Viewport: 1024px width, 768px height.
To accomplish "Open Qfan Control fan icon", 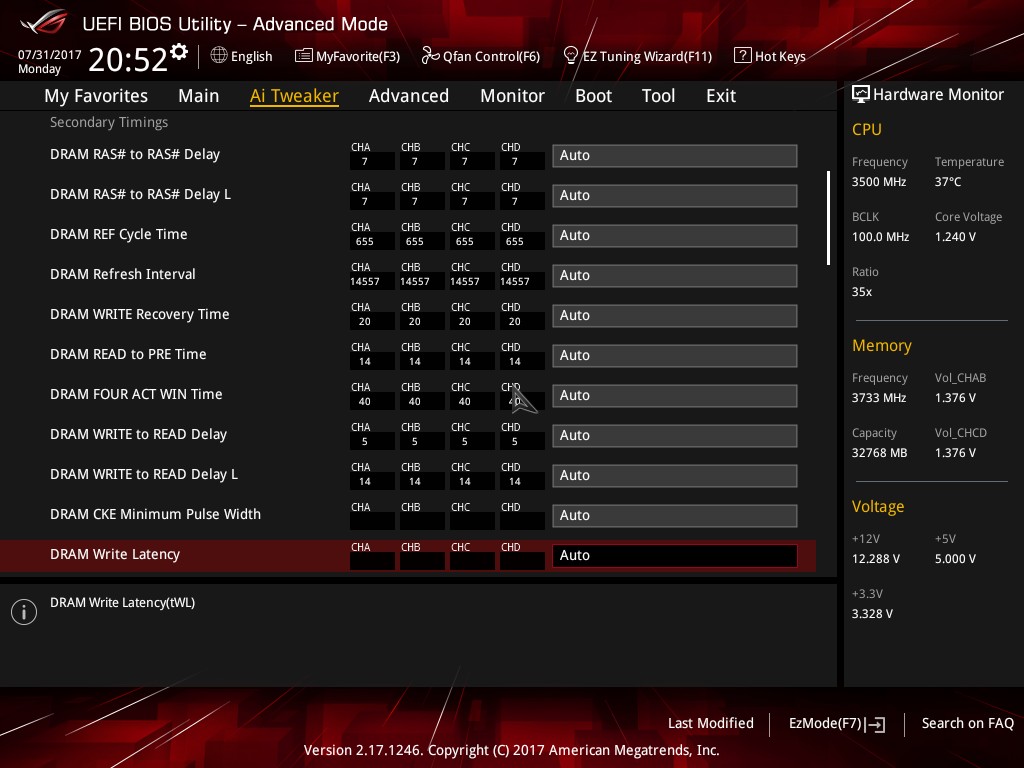I will tap(430, 56).
